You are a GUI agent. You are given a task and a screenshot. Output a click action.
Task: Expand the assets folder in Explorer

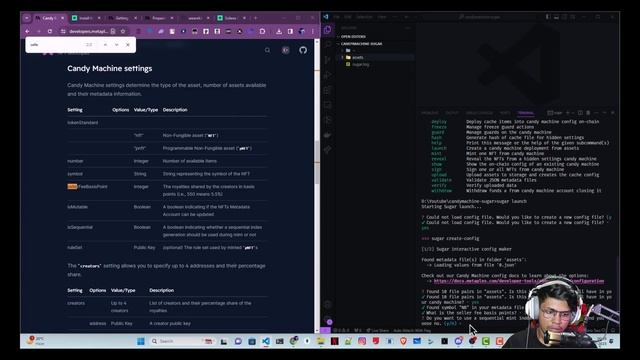click(x=358, y=58)
